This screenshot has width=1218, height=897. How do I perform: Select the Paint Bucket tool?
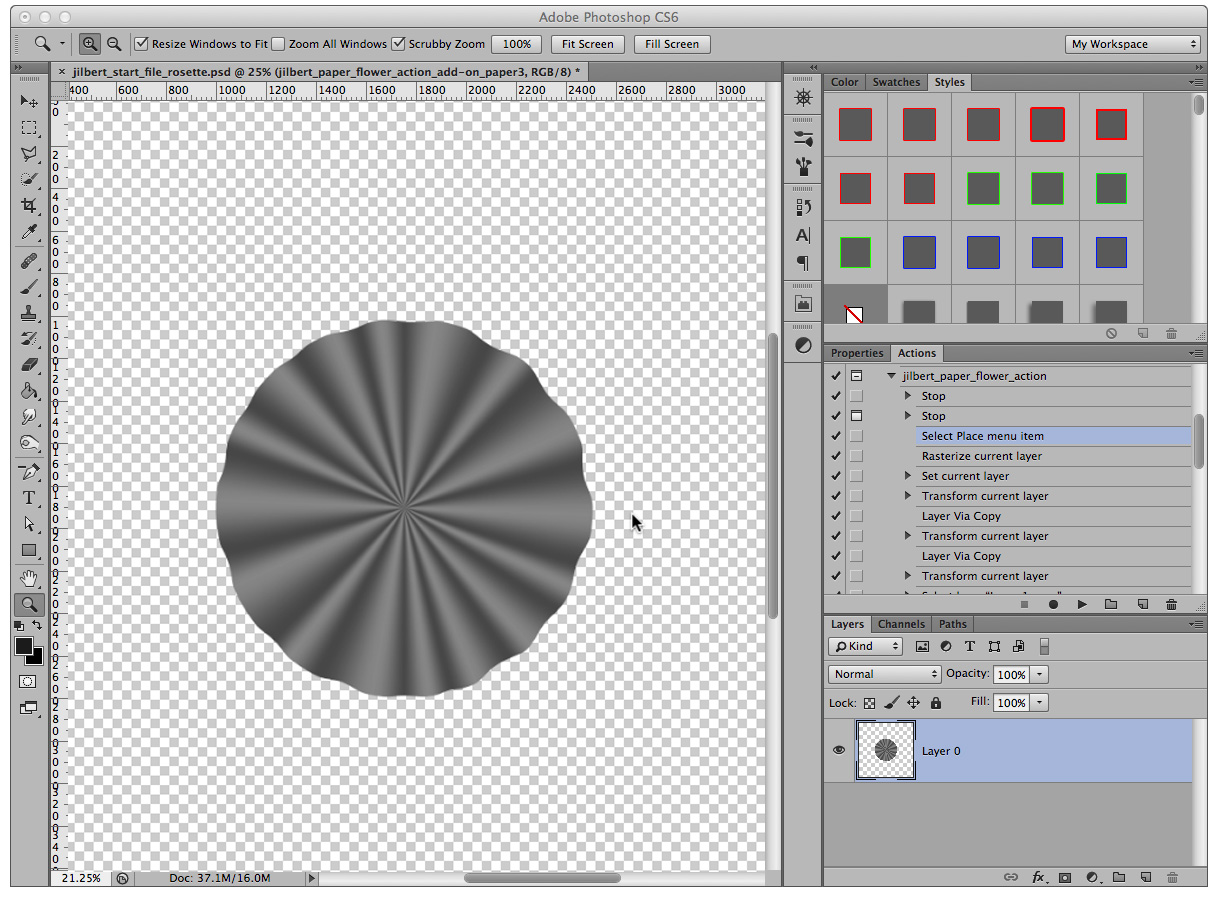(x=29, y=391)
